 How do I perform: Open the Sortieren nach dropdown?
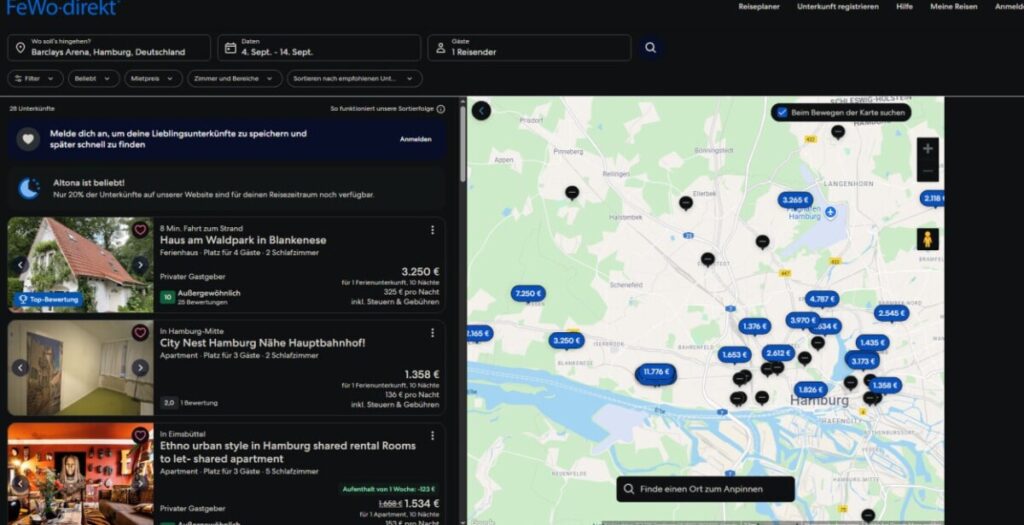point(355,78)
